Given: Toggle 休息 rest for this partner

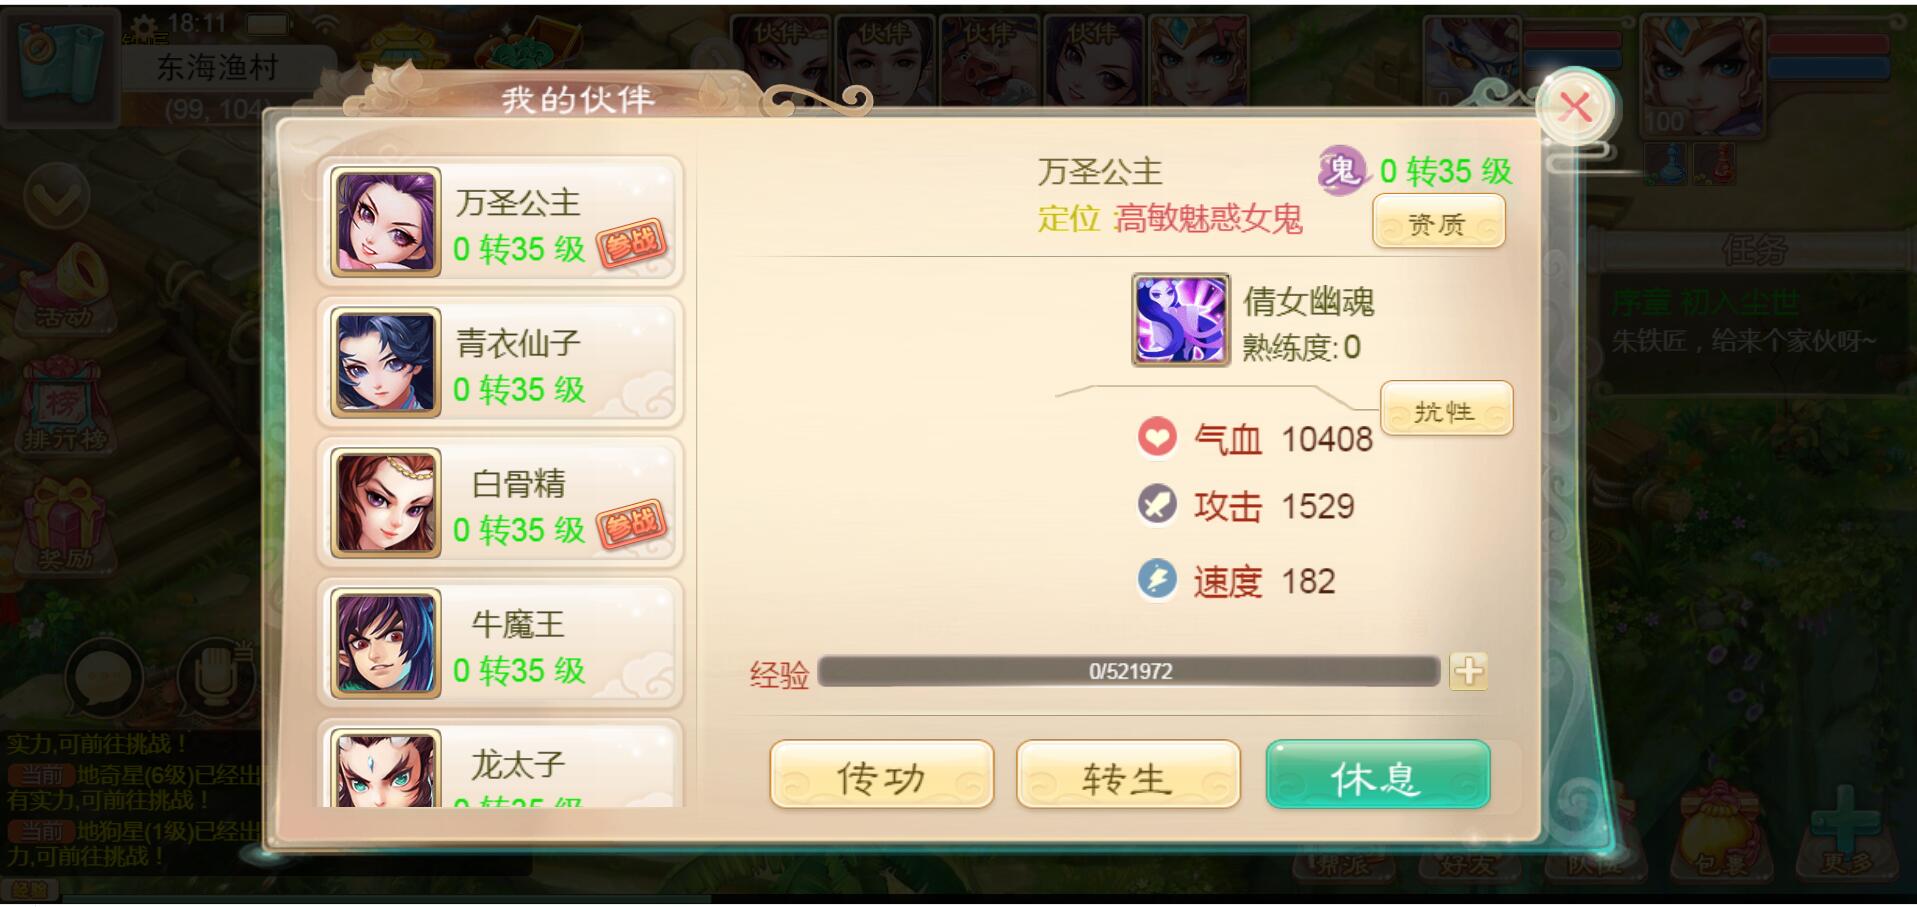Looking at the screenshot, I should coord(1378,775).
